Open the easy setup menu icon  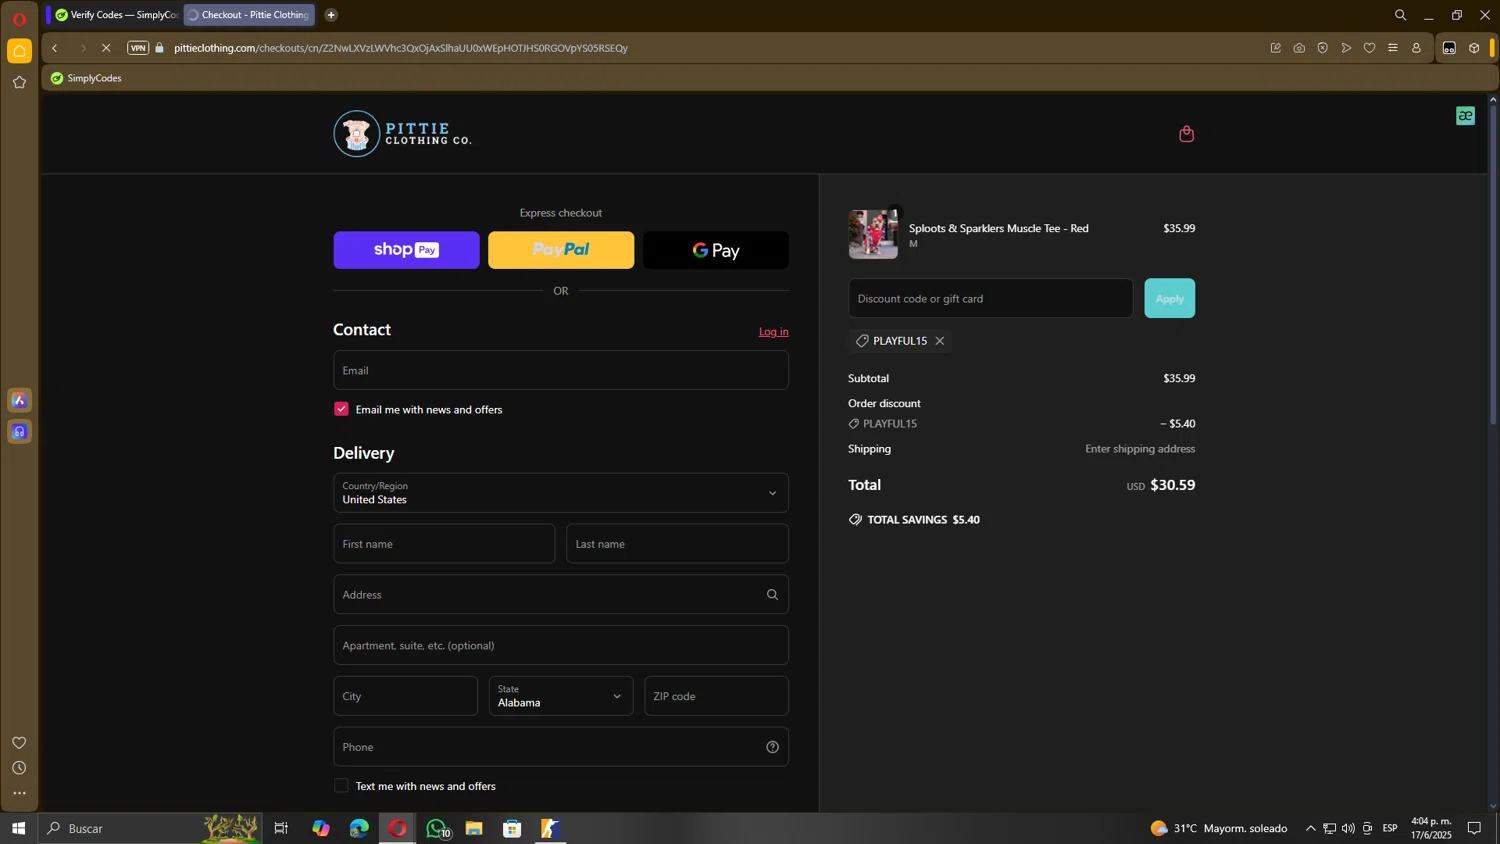(1393, 48)
